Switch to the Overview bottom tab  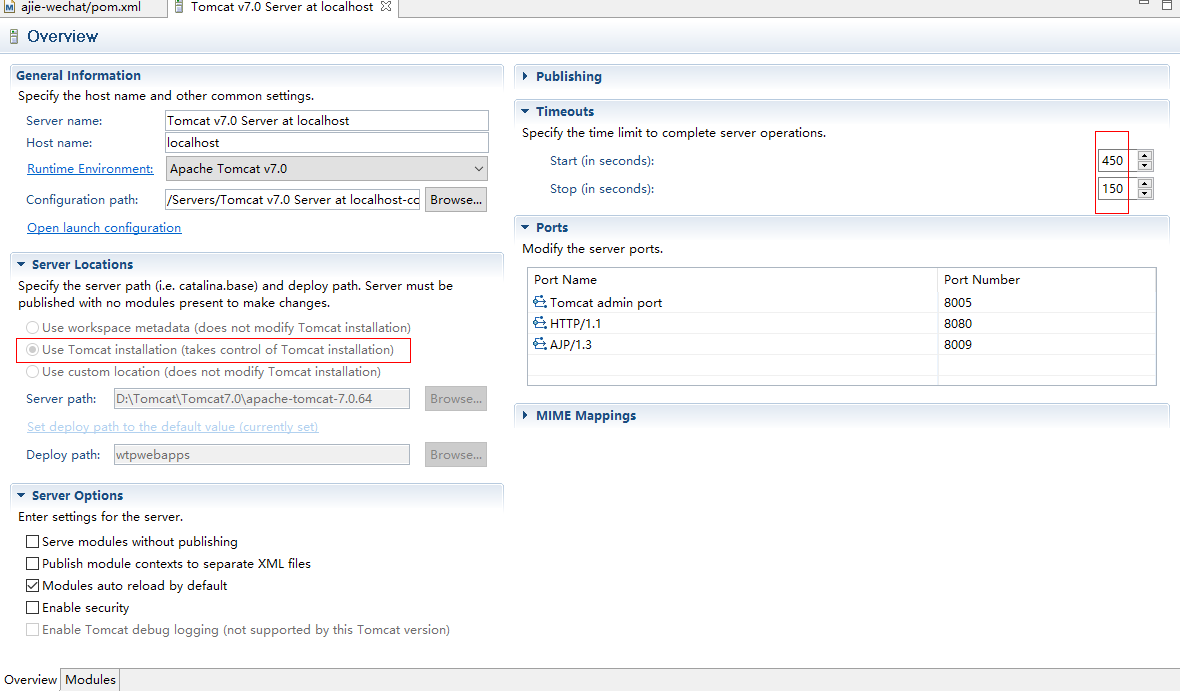pyautogui.click(x=30, y=679)
